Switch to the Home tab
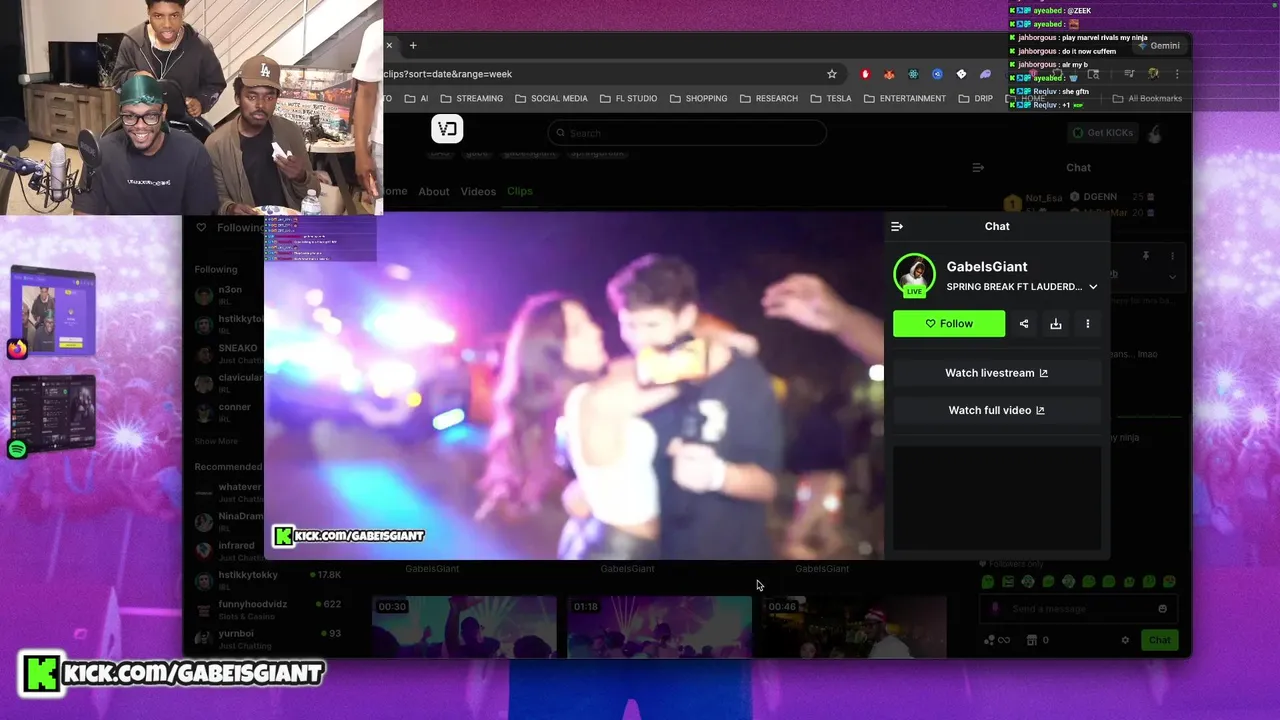 [395, 191]
